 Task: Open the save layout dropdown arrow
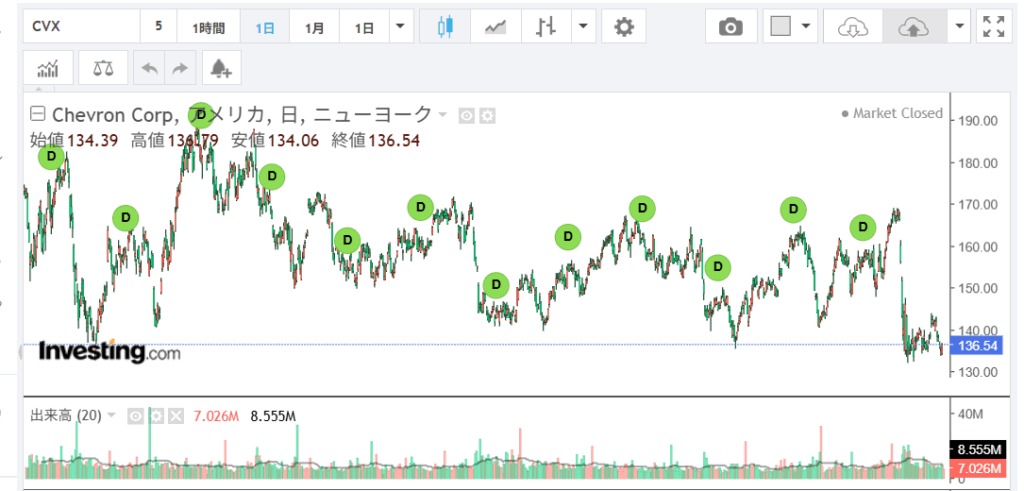959,27
